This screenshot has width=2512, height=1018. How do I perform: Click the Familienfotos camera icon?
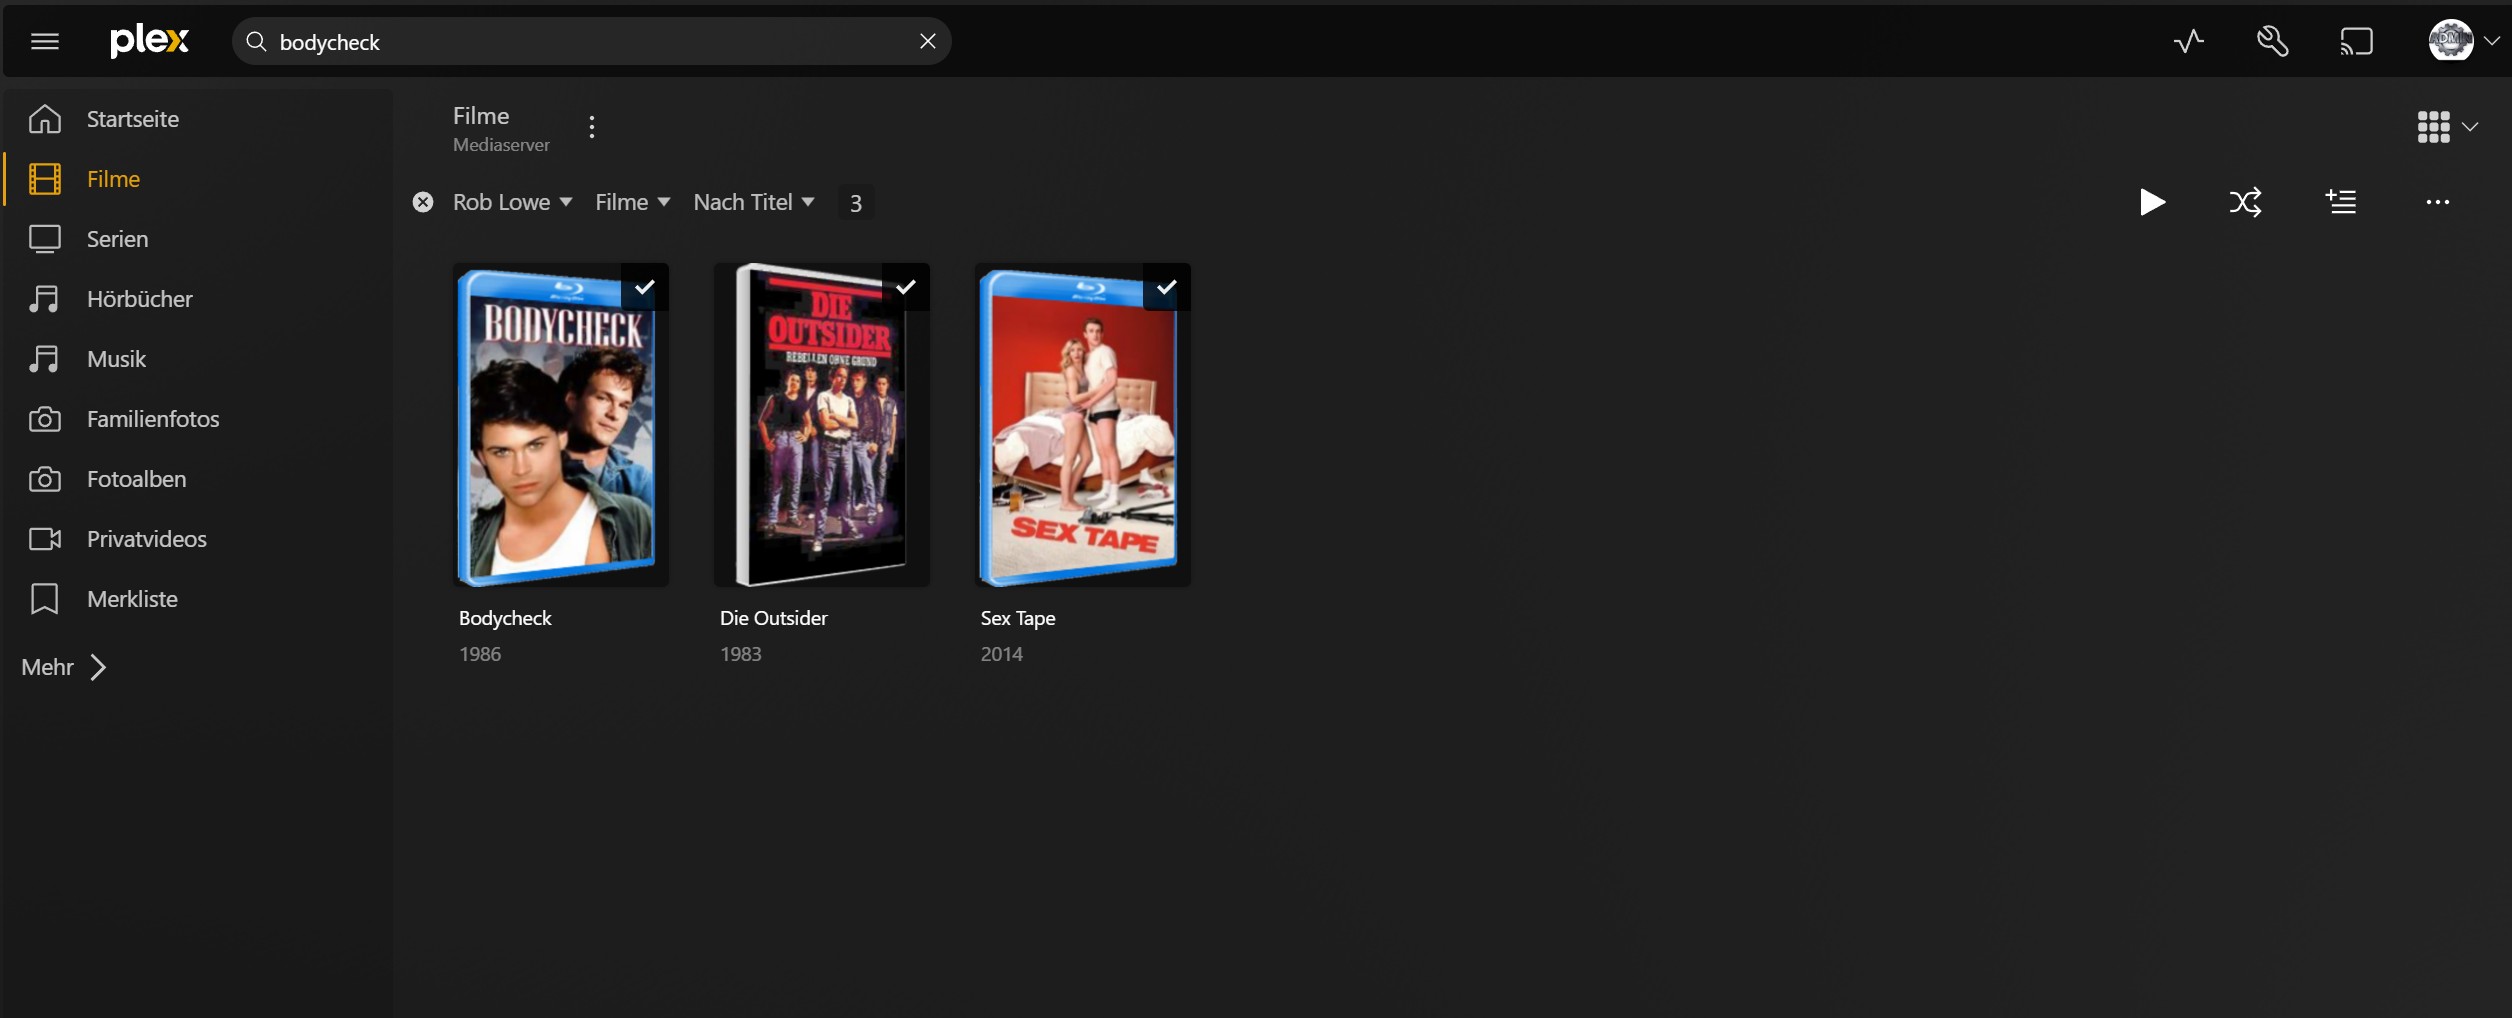pos(45,419)
